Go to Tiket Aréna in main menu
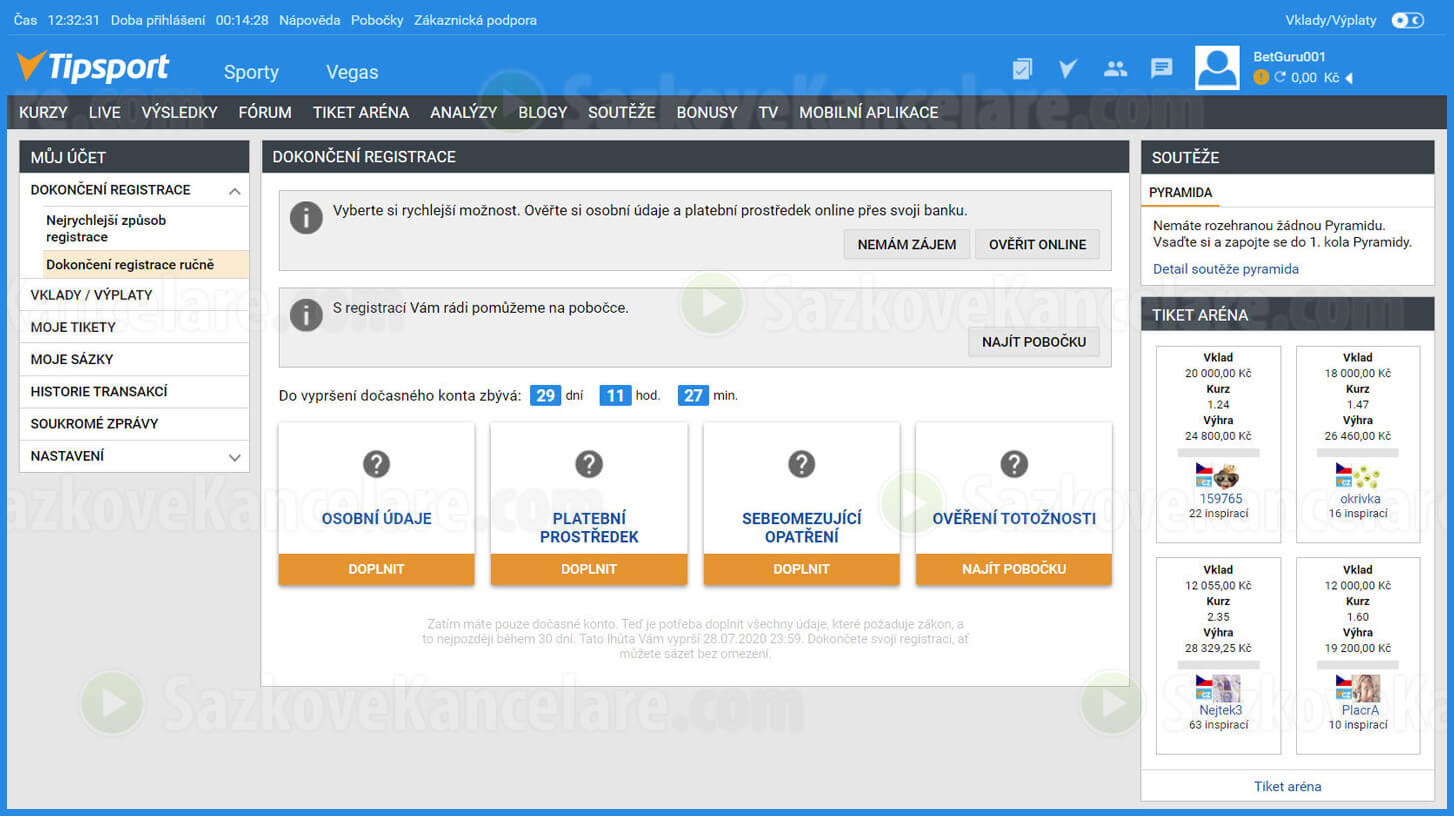 coord(361,112)
